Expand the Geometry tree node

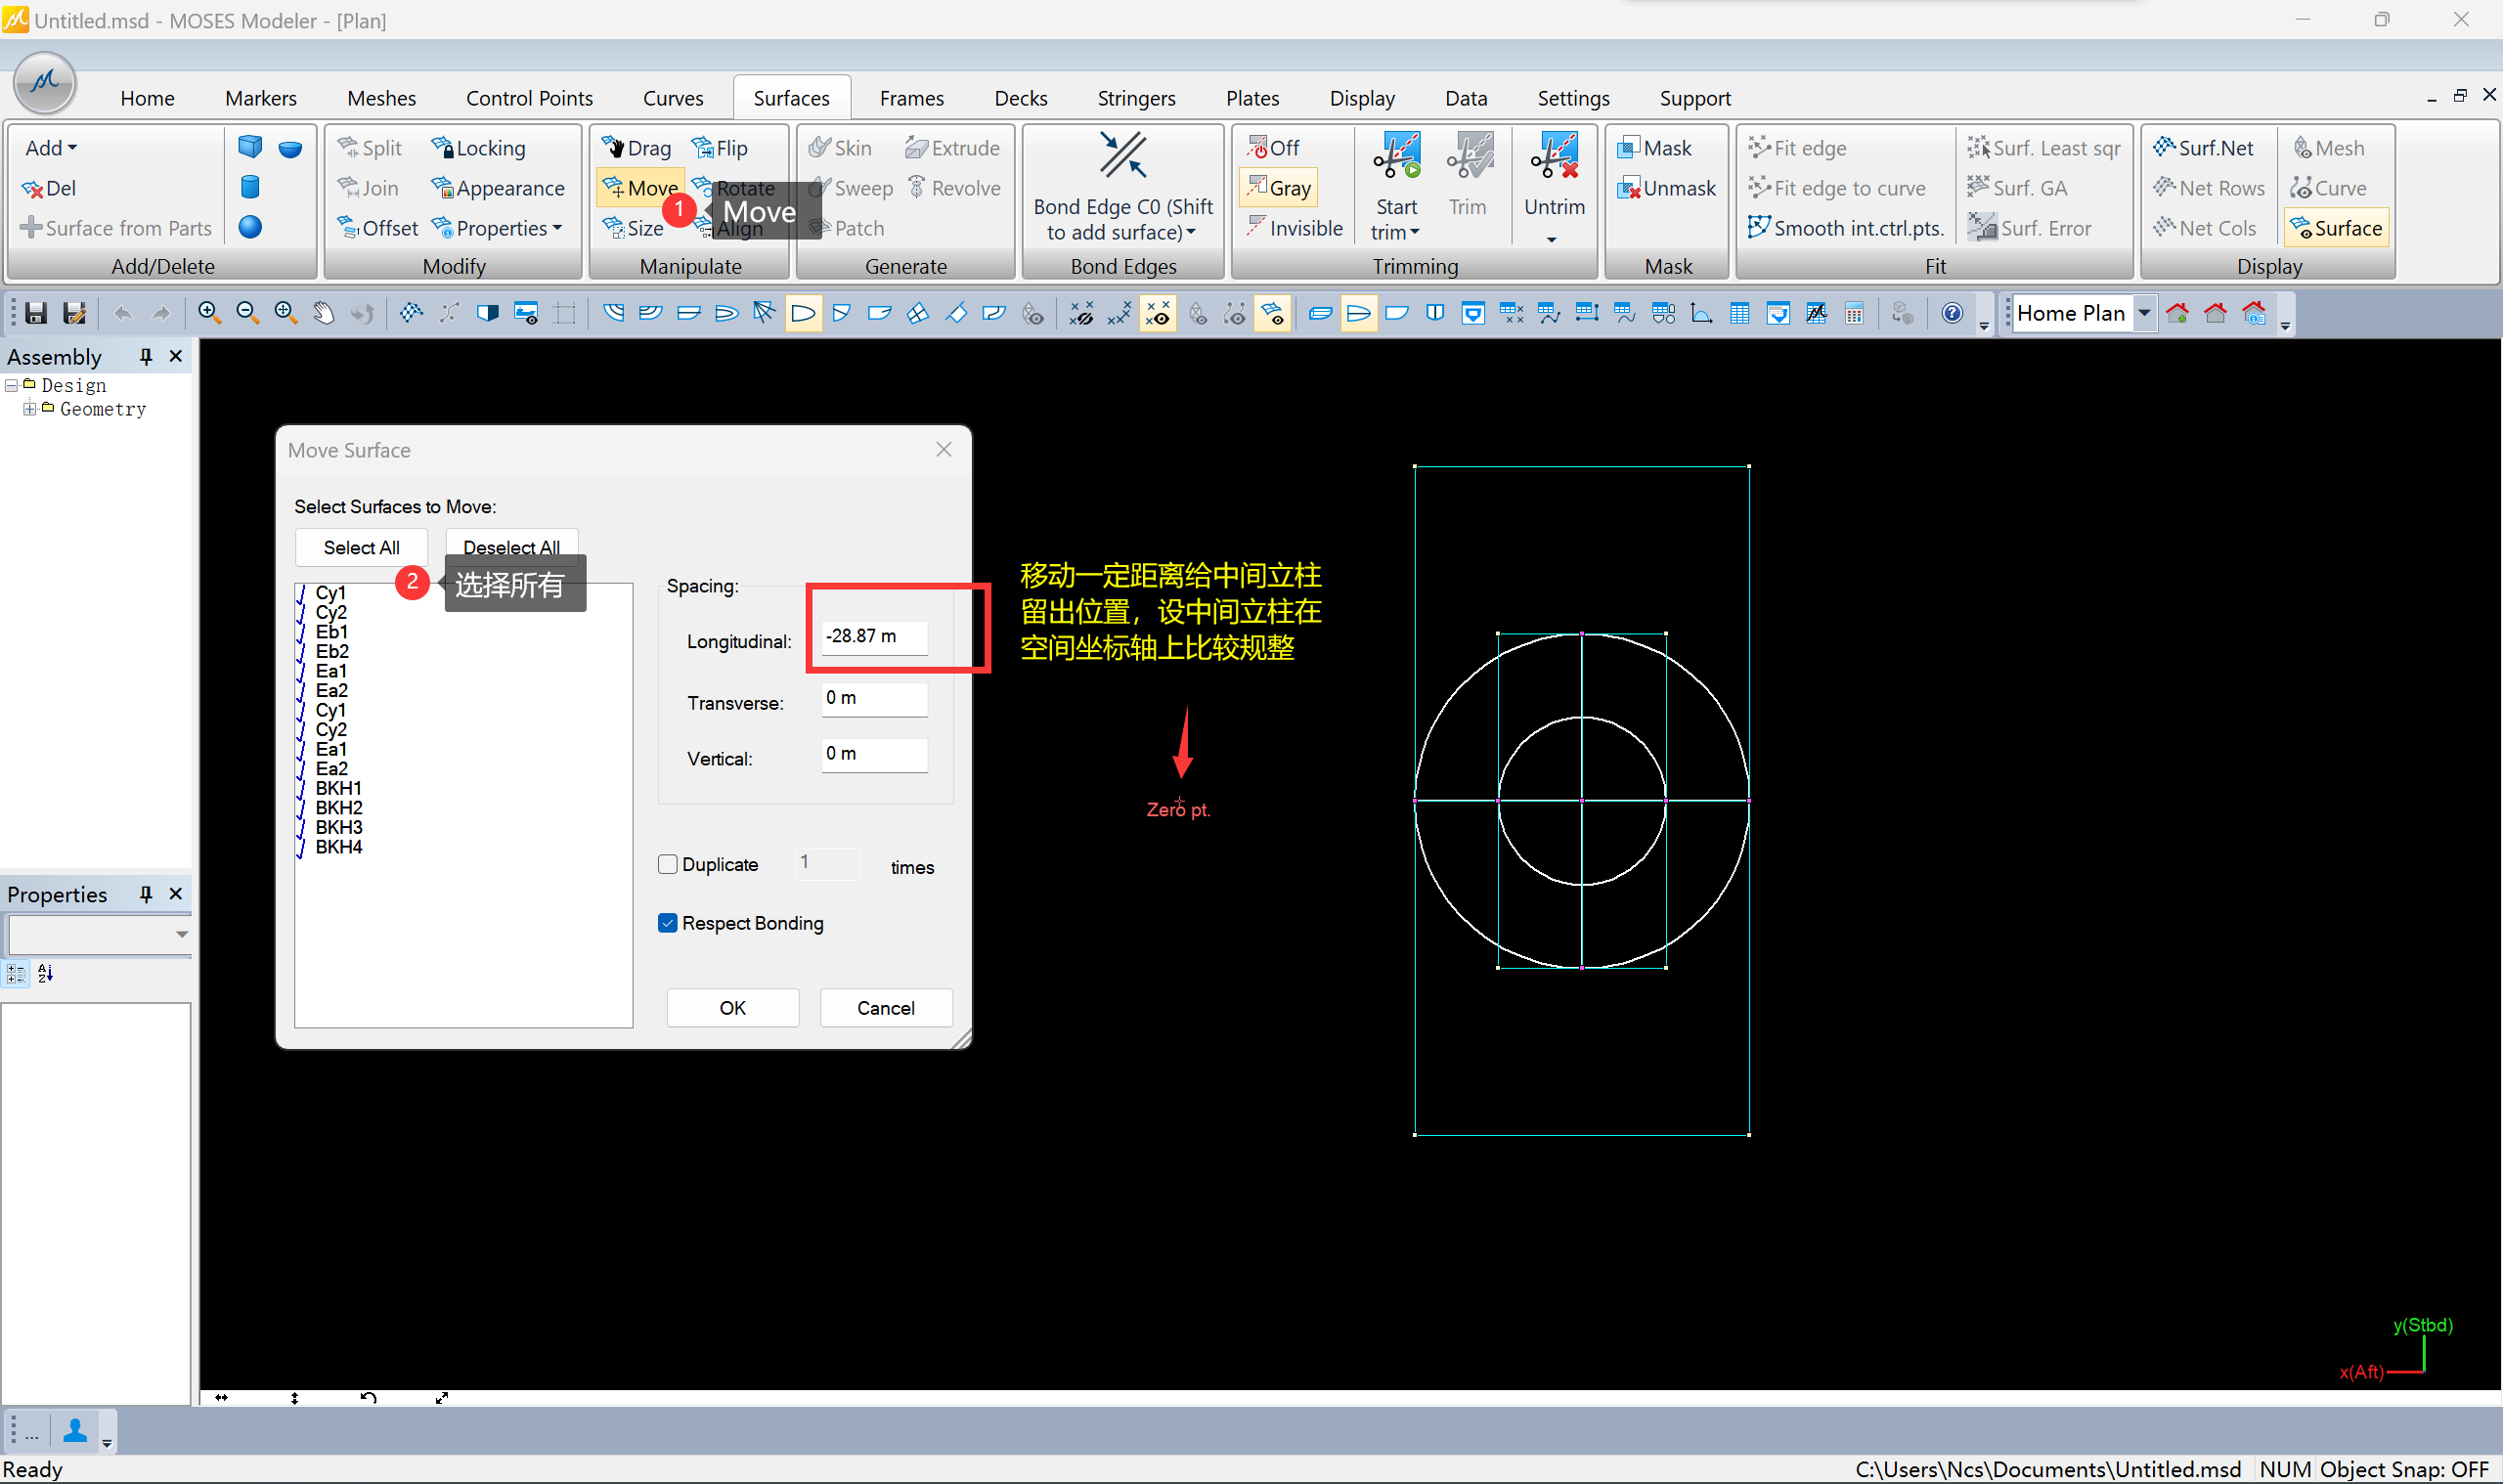coord(29,409)
